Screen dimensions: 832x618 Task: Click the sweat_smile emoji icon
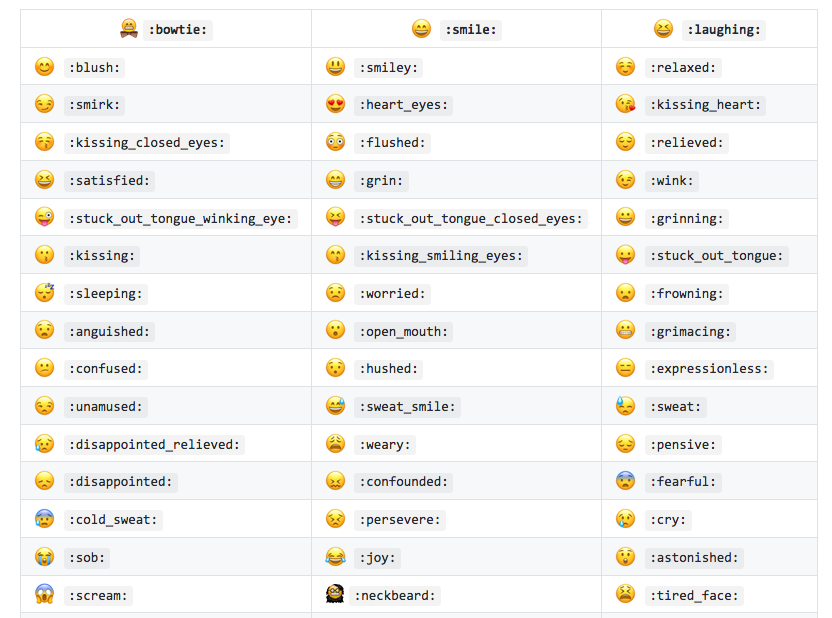(x=335, y=406)
